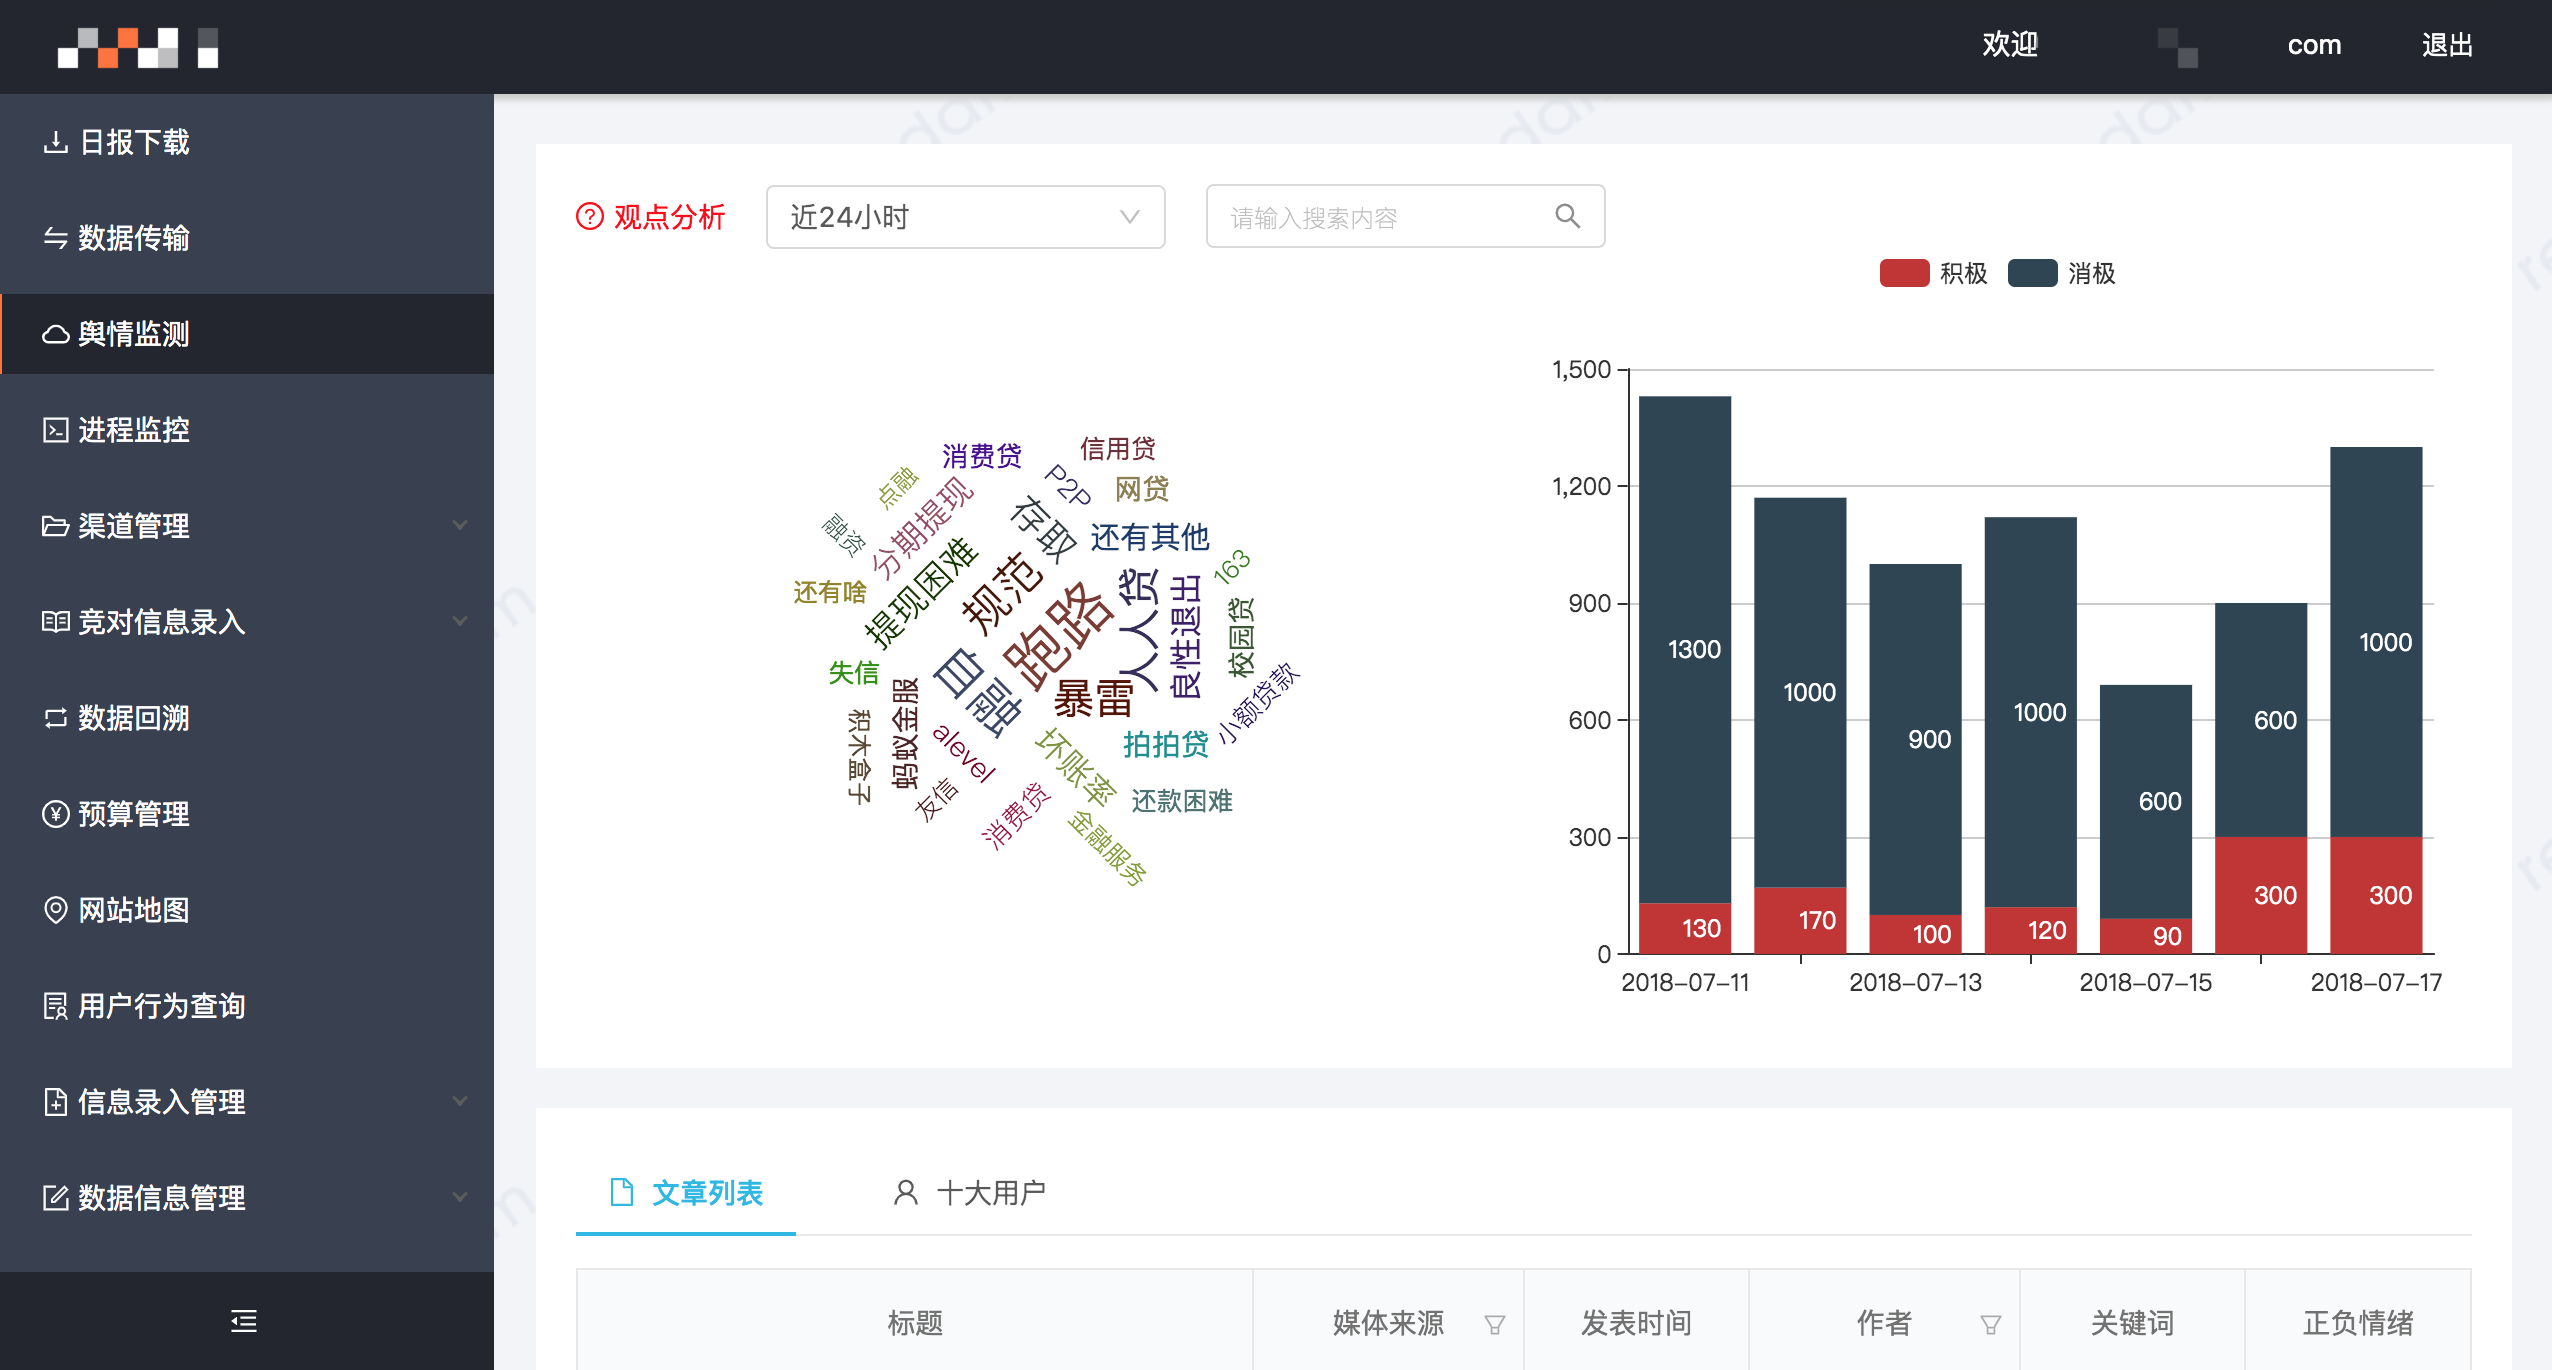Click the 关键词 column header
The height and width of the screenshot is (1370, 2552).
click(x=2132, y=1323)
